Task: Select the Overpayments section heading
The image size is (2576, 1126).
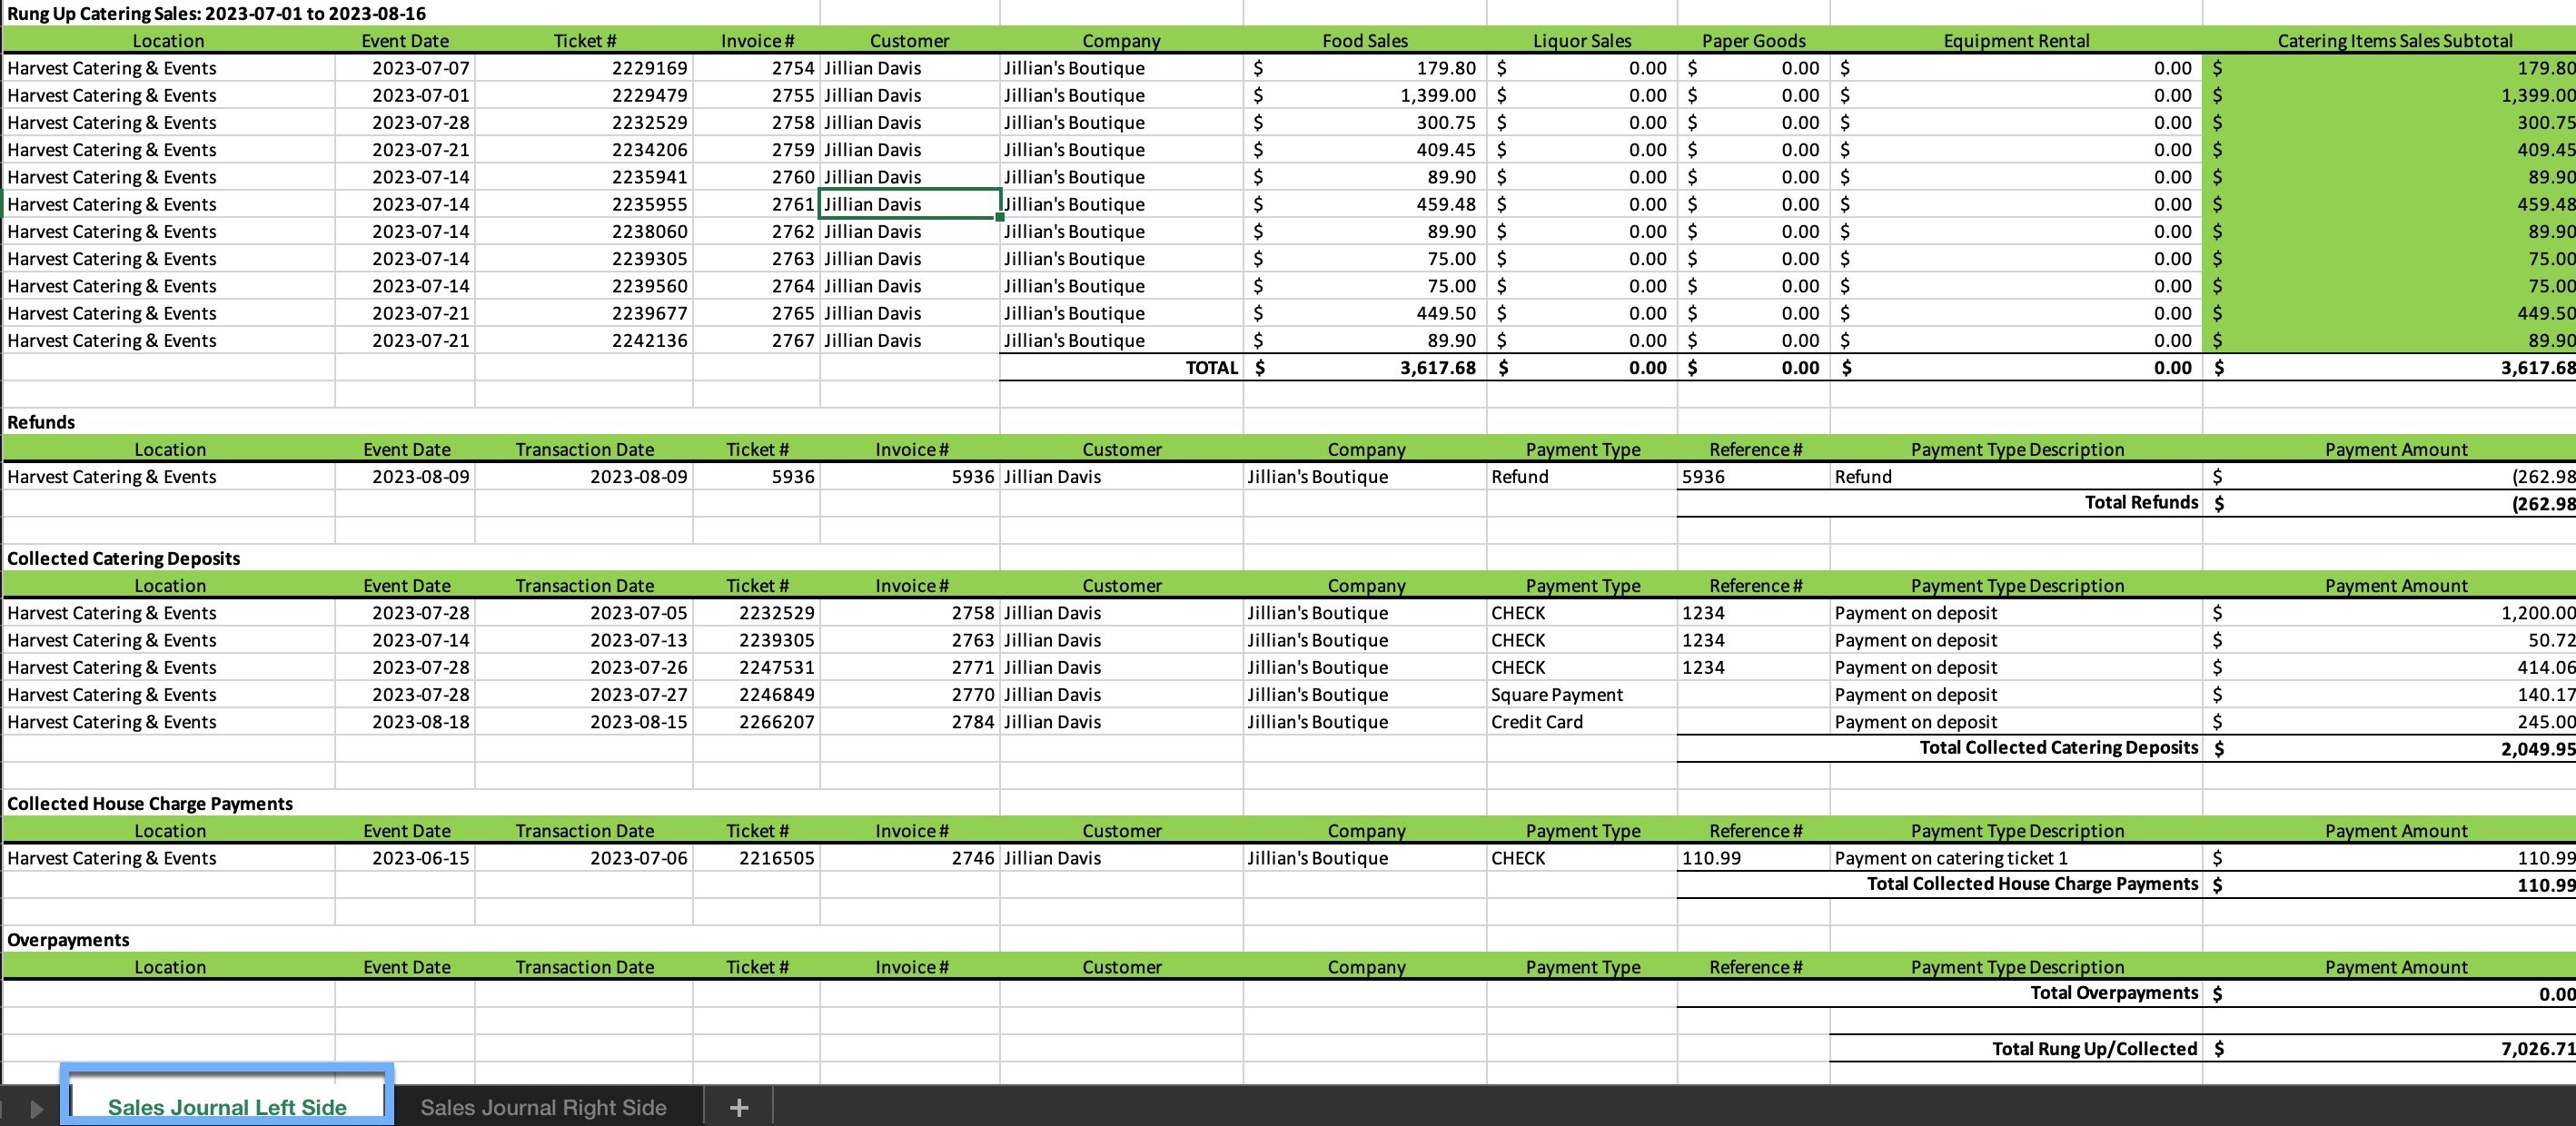Action: click(68, 939)
